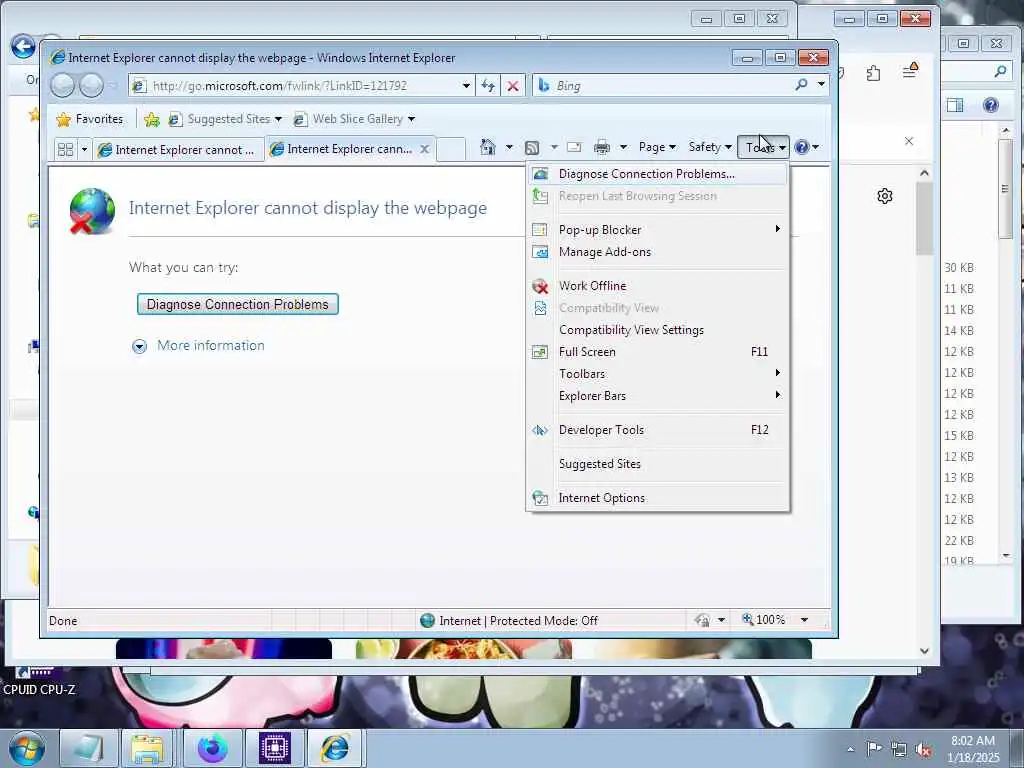Click Add to Favorites Bar star icon

152,119
